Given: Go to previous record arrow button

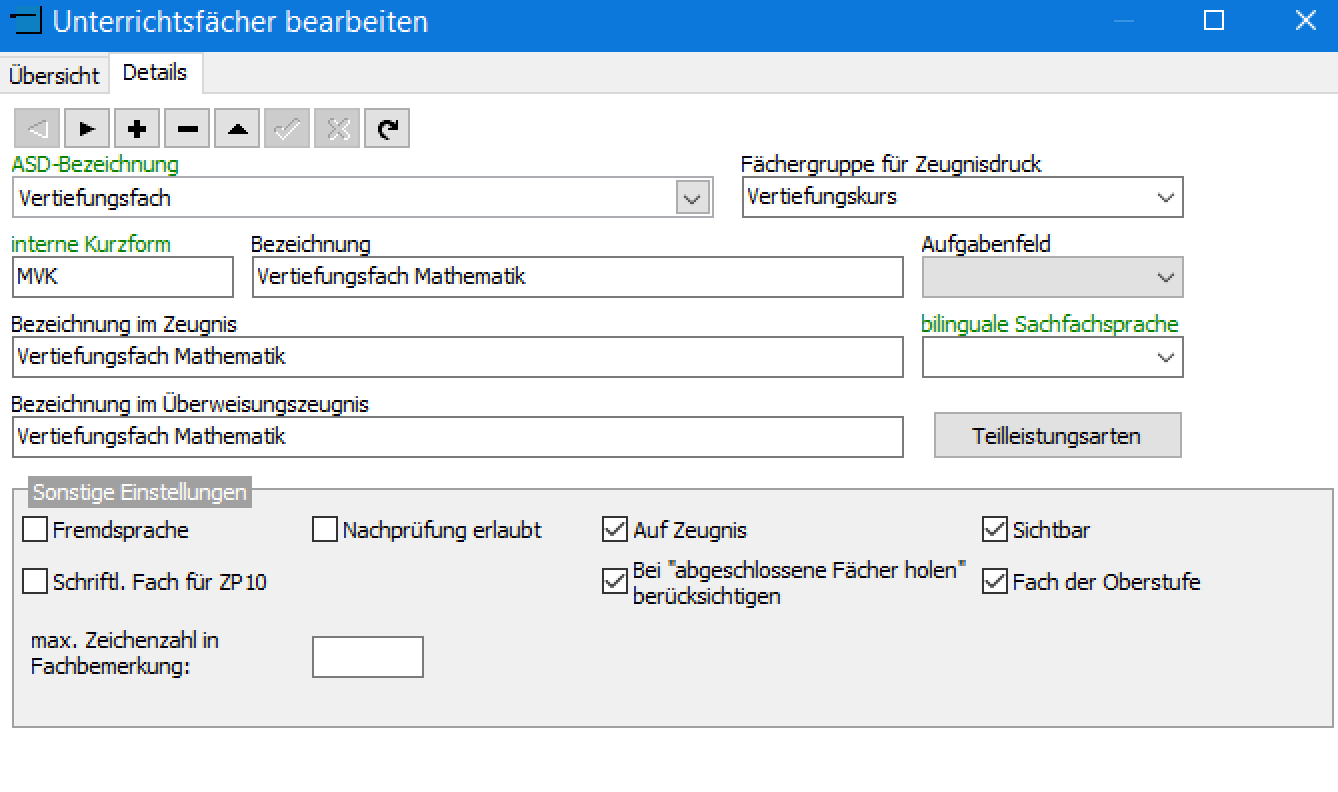Looking at the screenshot, I should (x=37, y=128).
